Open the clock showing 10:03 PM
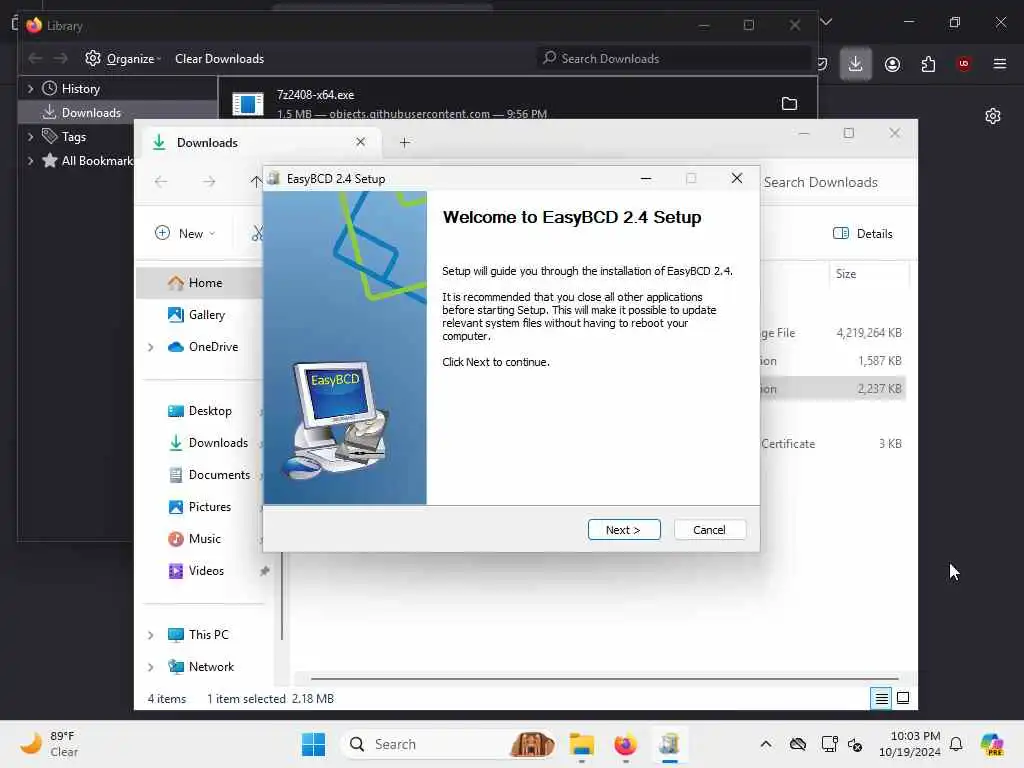 pos(909,744)
